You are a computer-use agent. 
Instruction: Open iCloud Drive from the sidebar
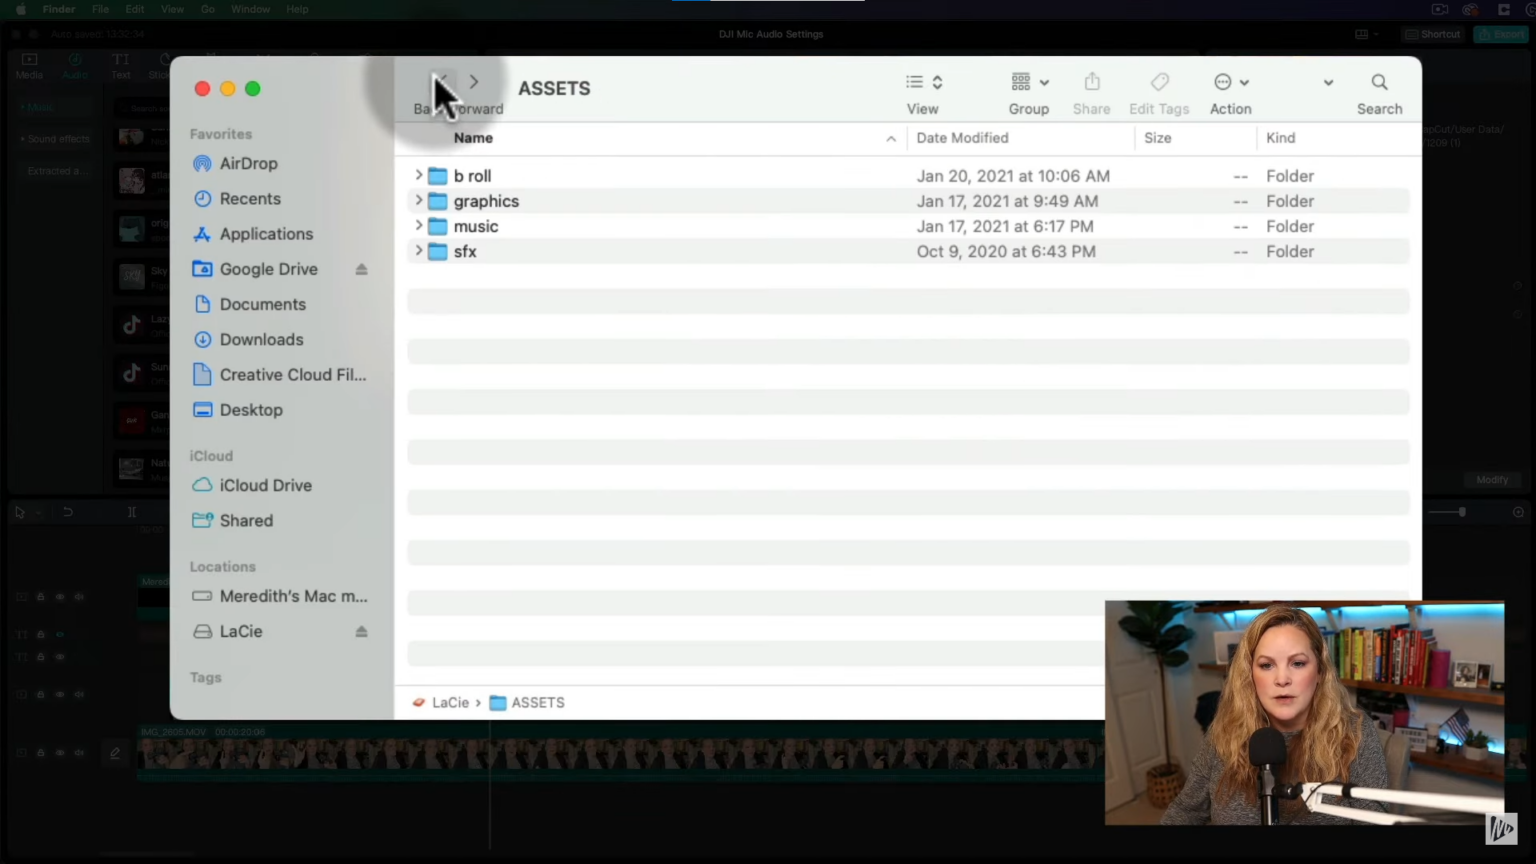pos(265,485)
